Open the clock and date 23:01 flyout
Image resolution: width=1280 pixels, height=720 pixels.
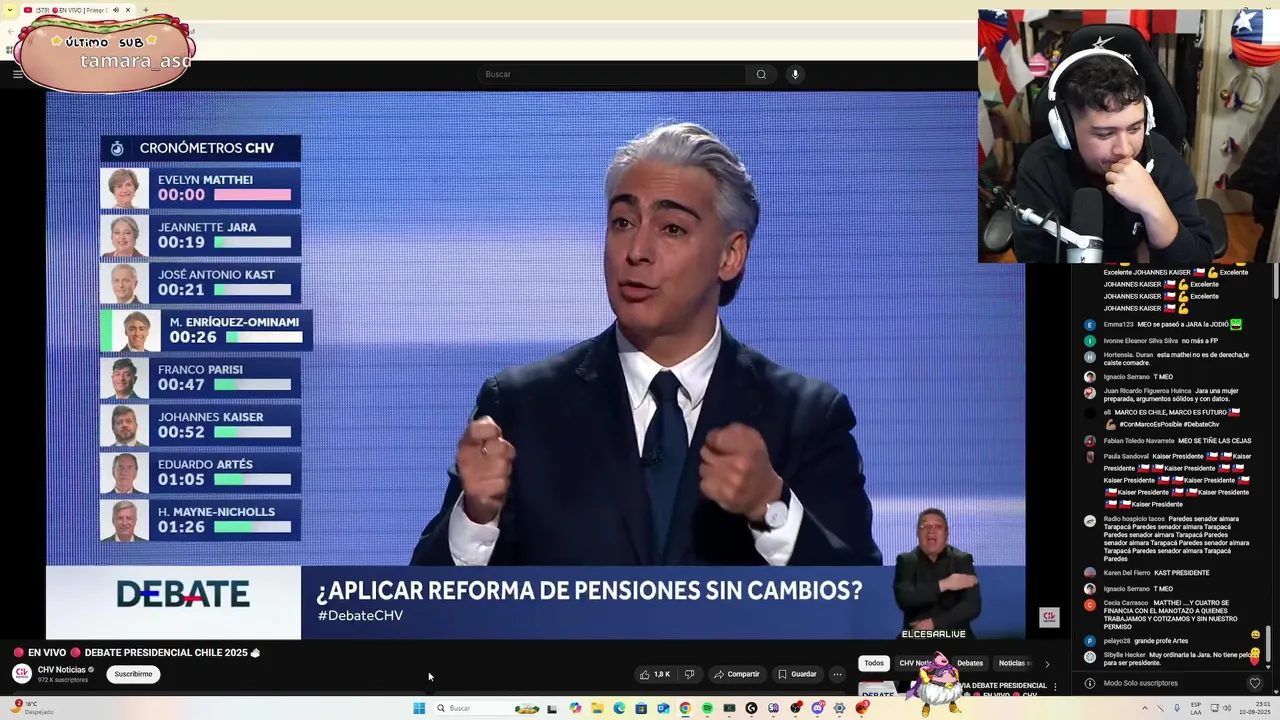(x=1255, y=708)
